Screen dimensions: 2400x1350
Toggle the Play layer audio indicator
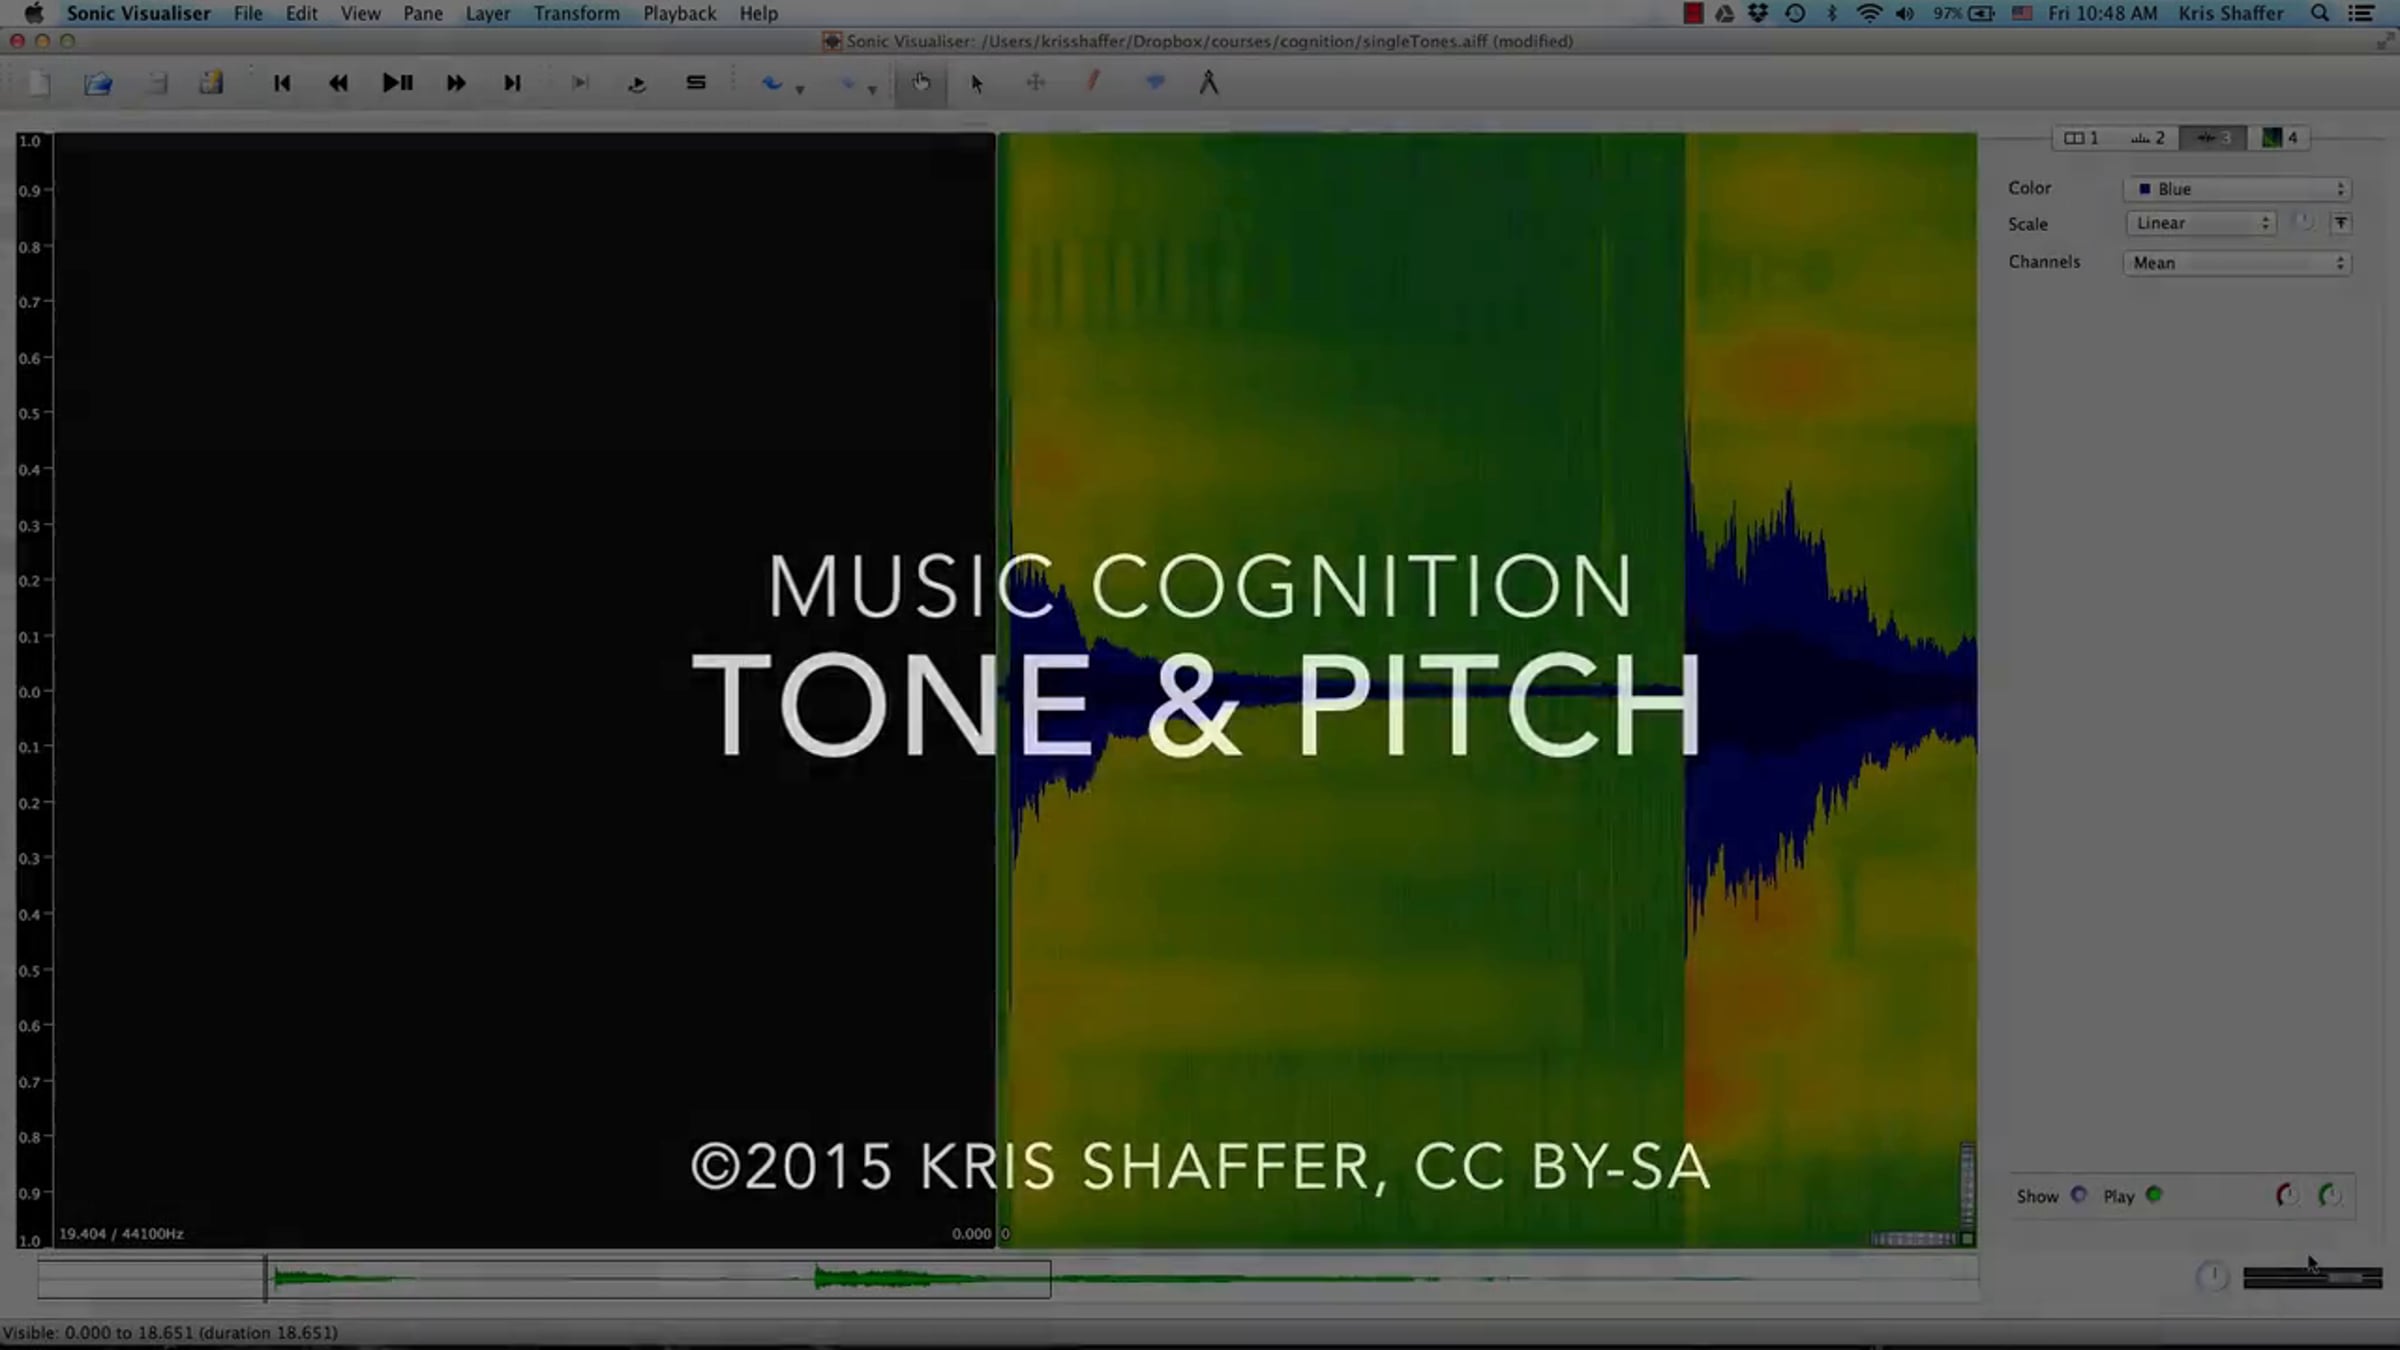coord(2154,1195)
